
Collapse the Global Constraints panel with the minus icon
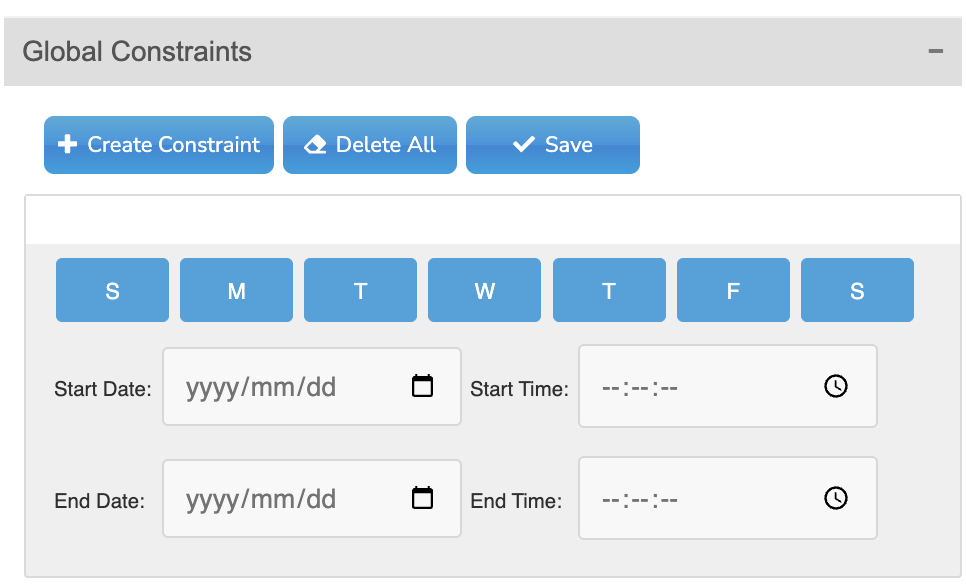(935, 51)
